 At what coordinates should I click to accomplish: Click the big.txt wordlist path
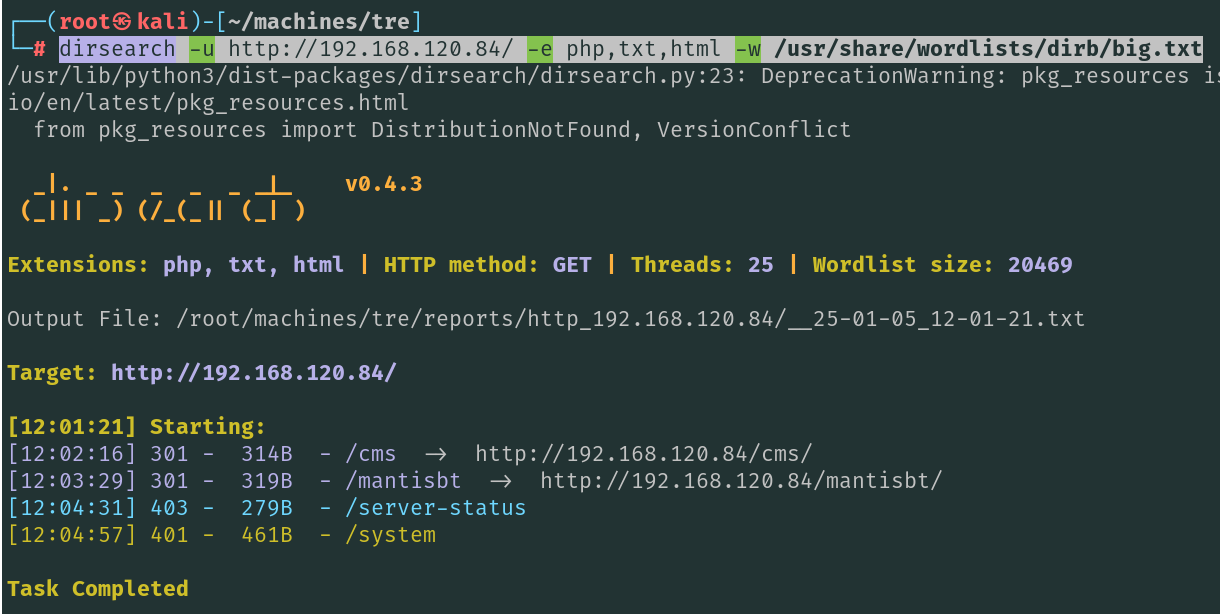988,48
